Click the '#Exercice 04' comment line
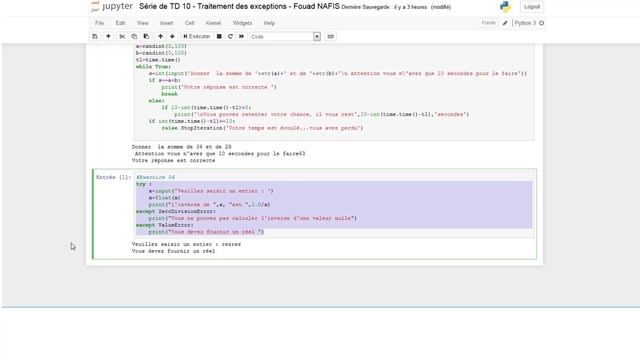This screenshot has width=640, height=360. tap(156, 177)
